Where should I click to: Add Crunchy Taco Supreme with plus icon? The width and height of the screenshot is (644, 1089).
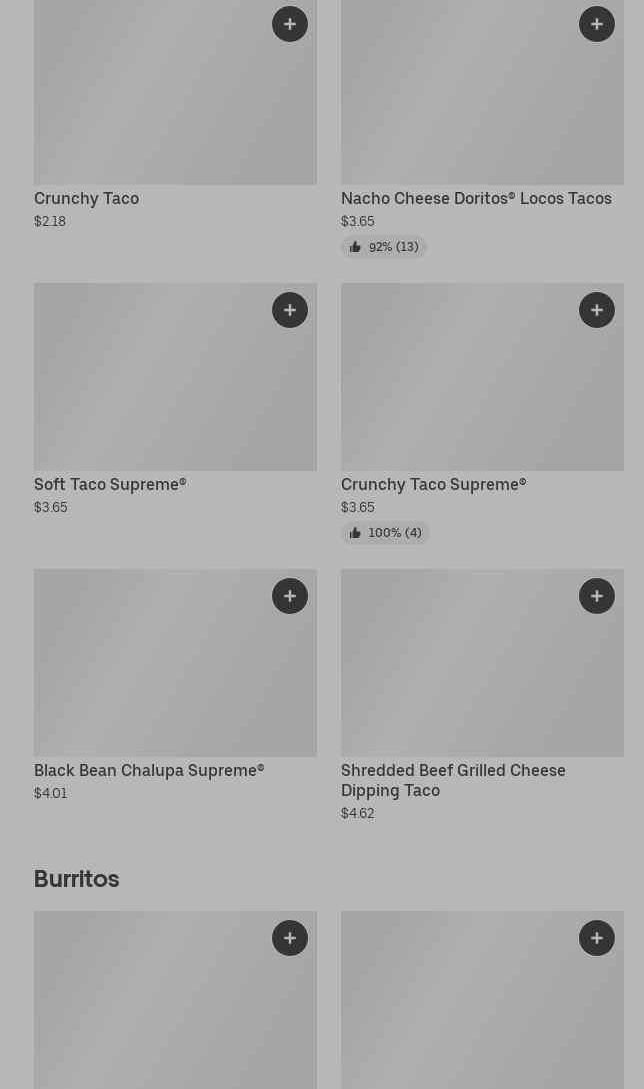[x=597, y=310]
